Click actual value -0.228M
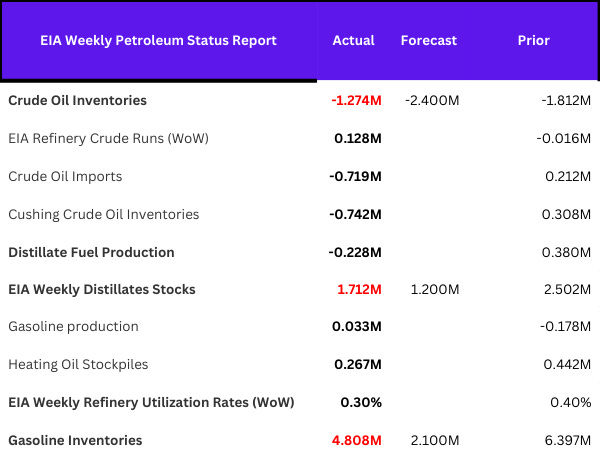Screen dimensions: 600x450 point(355,252)
